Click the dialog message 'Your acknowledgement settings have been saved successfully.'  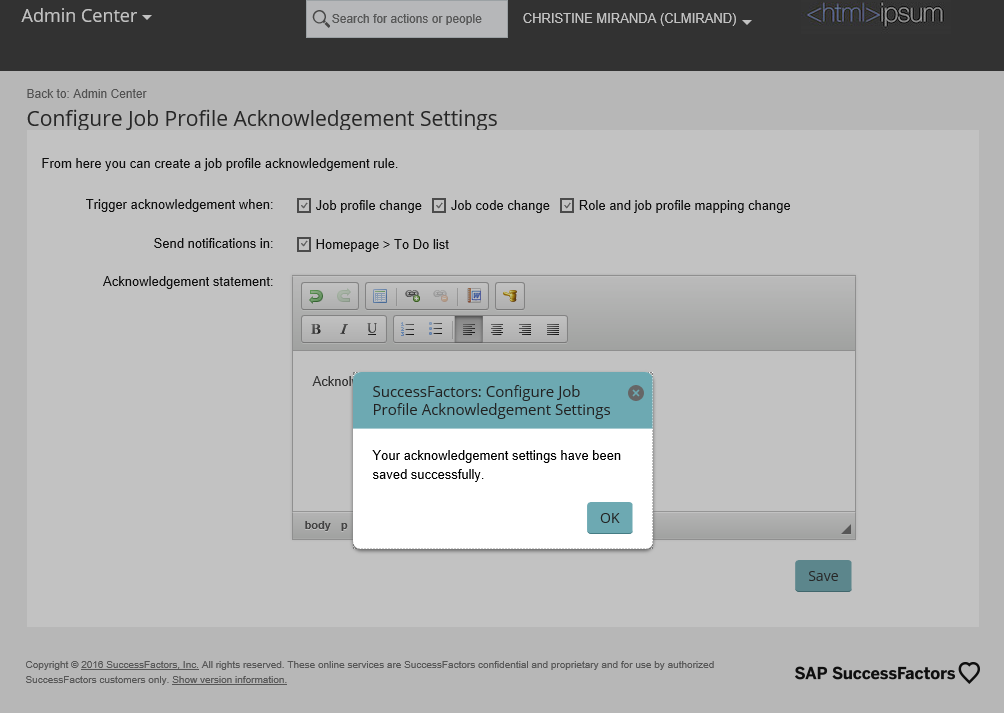(497, 465)
